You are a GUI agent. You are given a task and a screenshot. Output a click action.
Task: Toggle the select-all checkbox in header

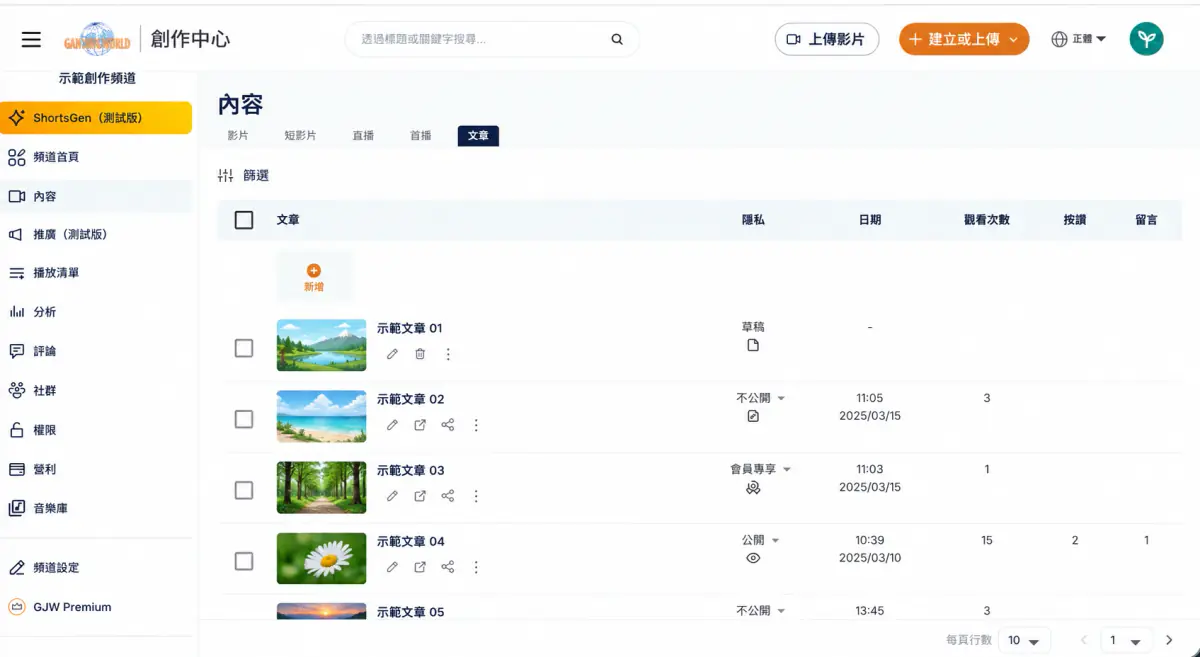244,220
